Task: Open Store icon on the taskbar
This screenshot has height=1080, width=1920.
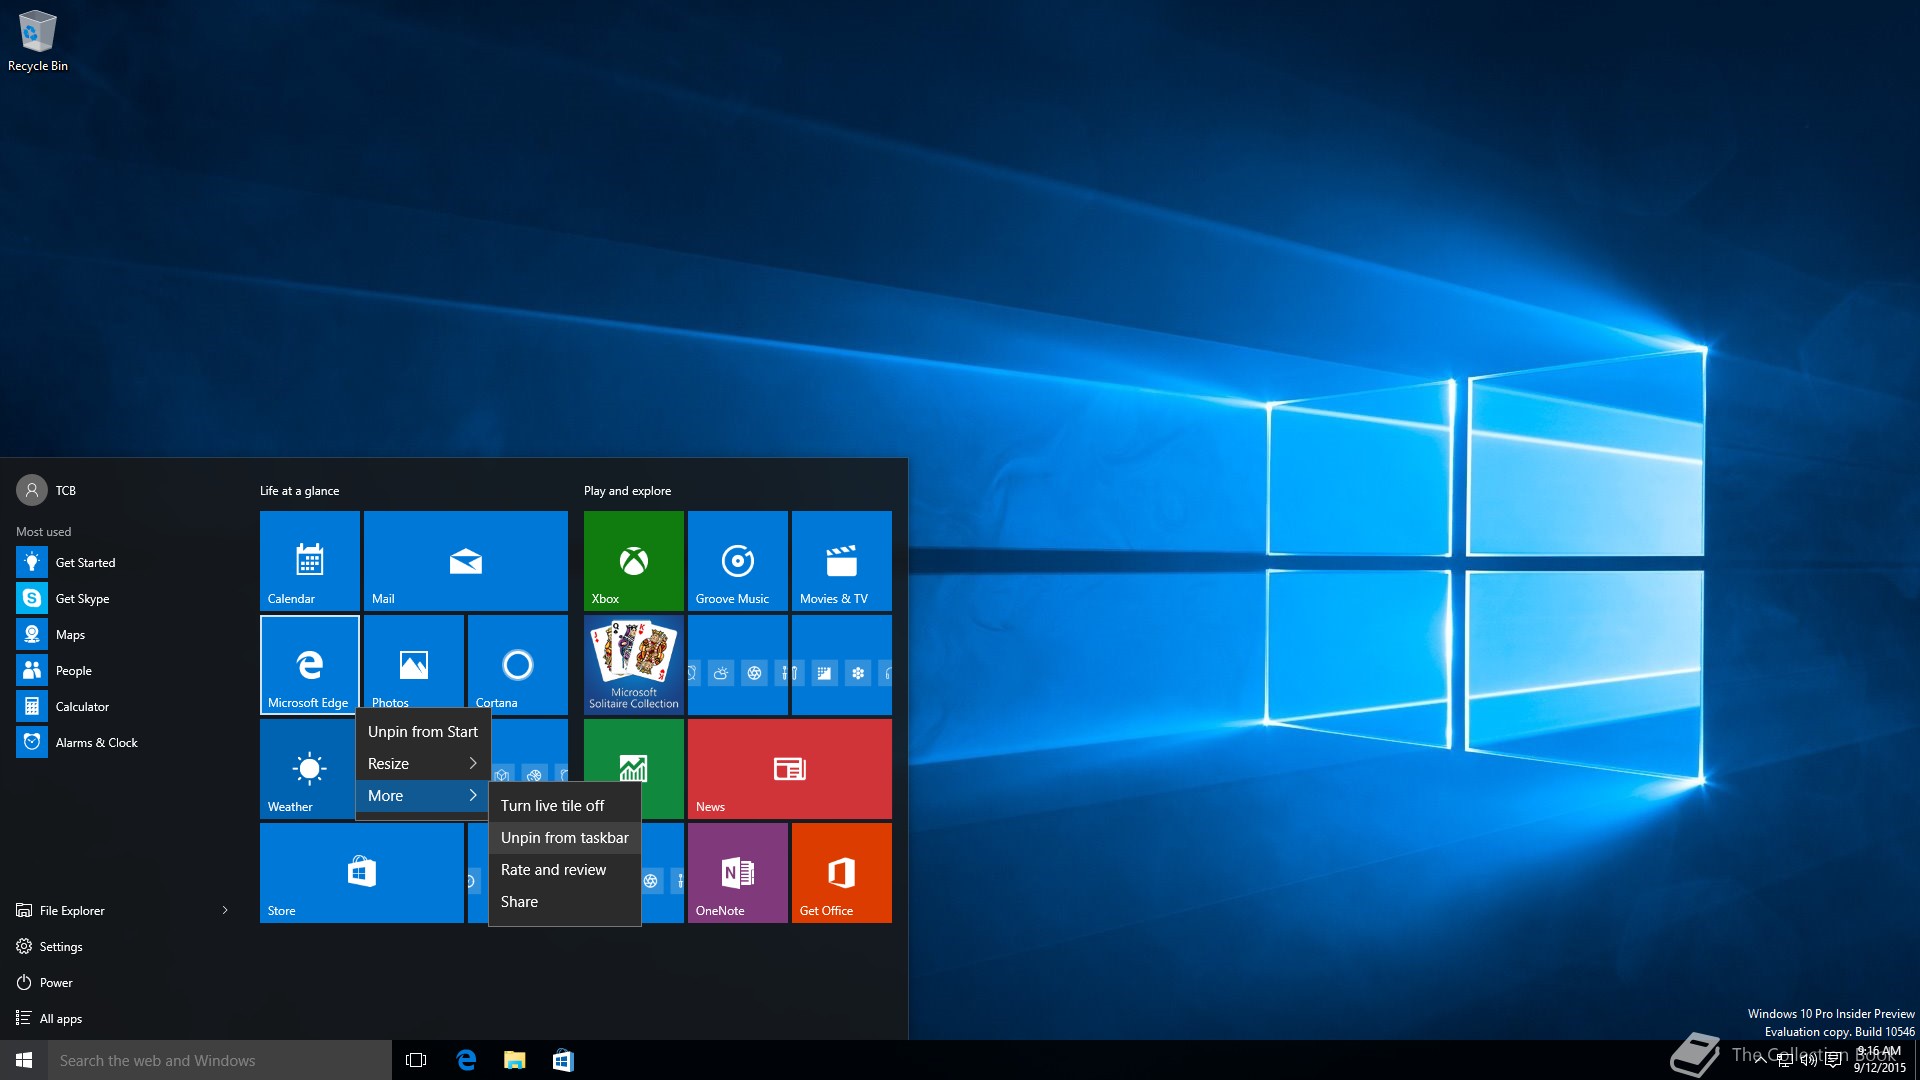Action: pos(563,1060)
